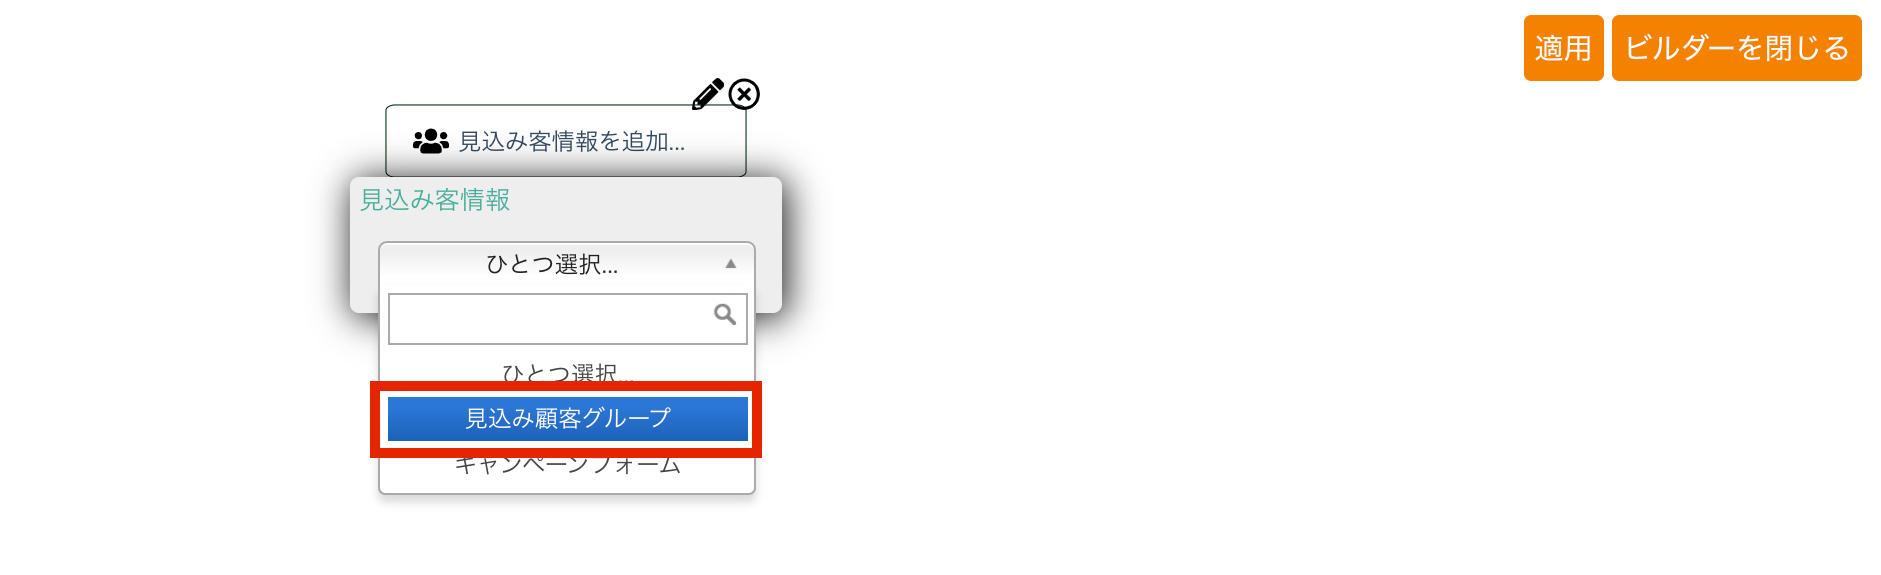1881x575 pixels.
Task: Collapse the list with the triangle arrow
Action: (x=731, y=264)
